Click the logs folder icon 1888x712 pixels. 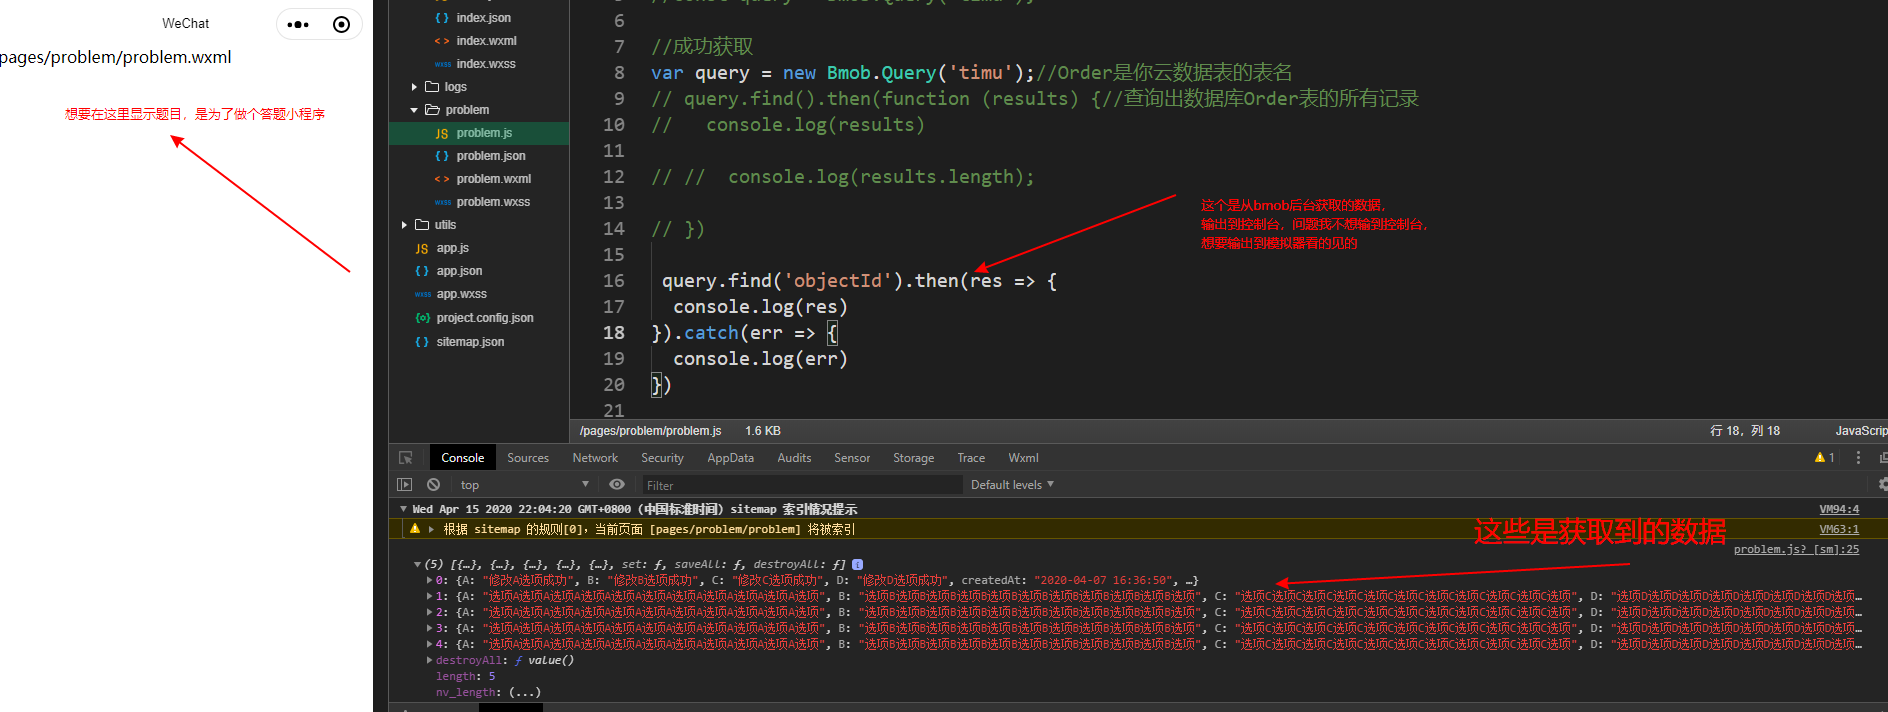point(432,87)
